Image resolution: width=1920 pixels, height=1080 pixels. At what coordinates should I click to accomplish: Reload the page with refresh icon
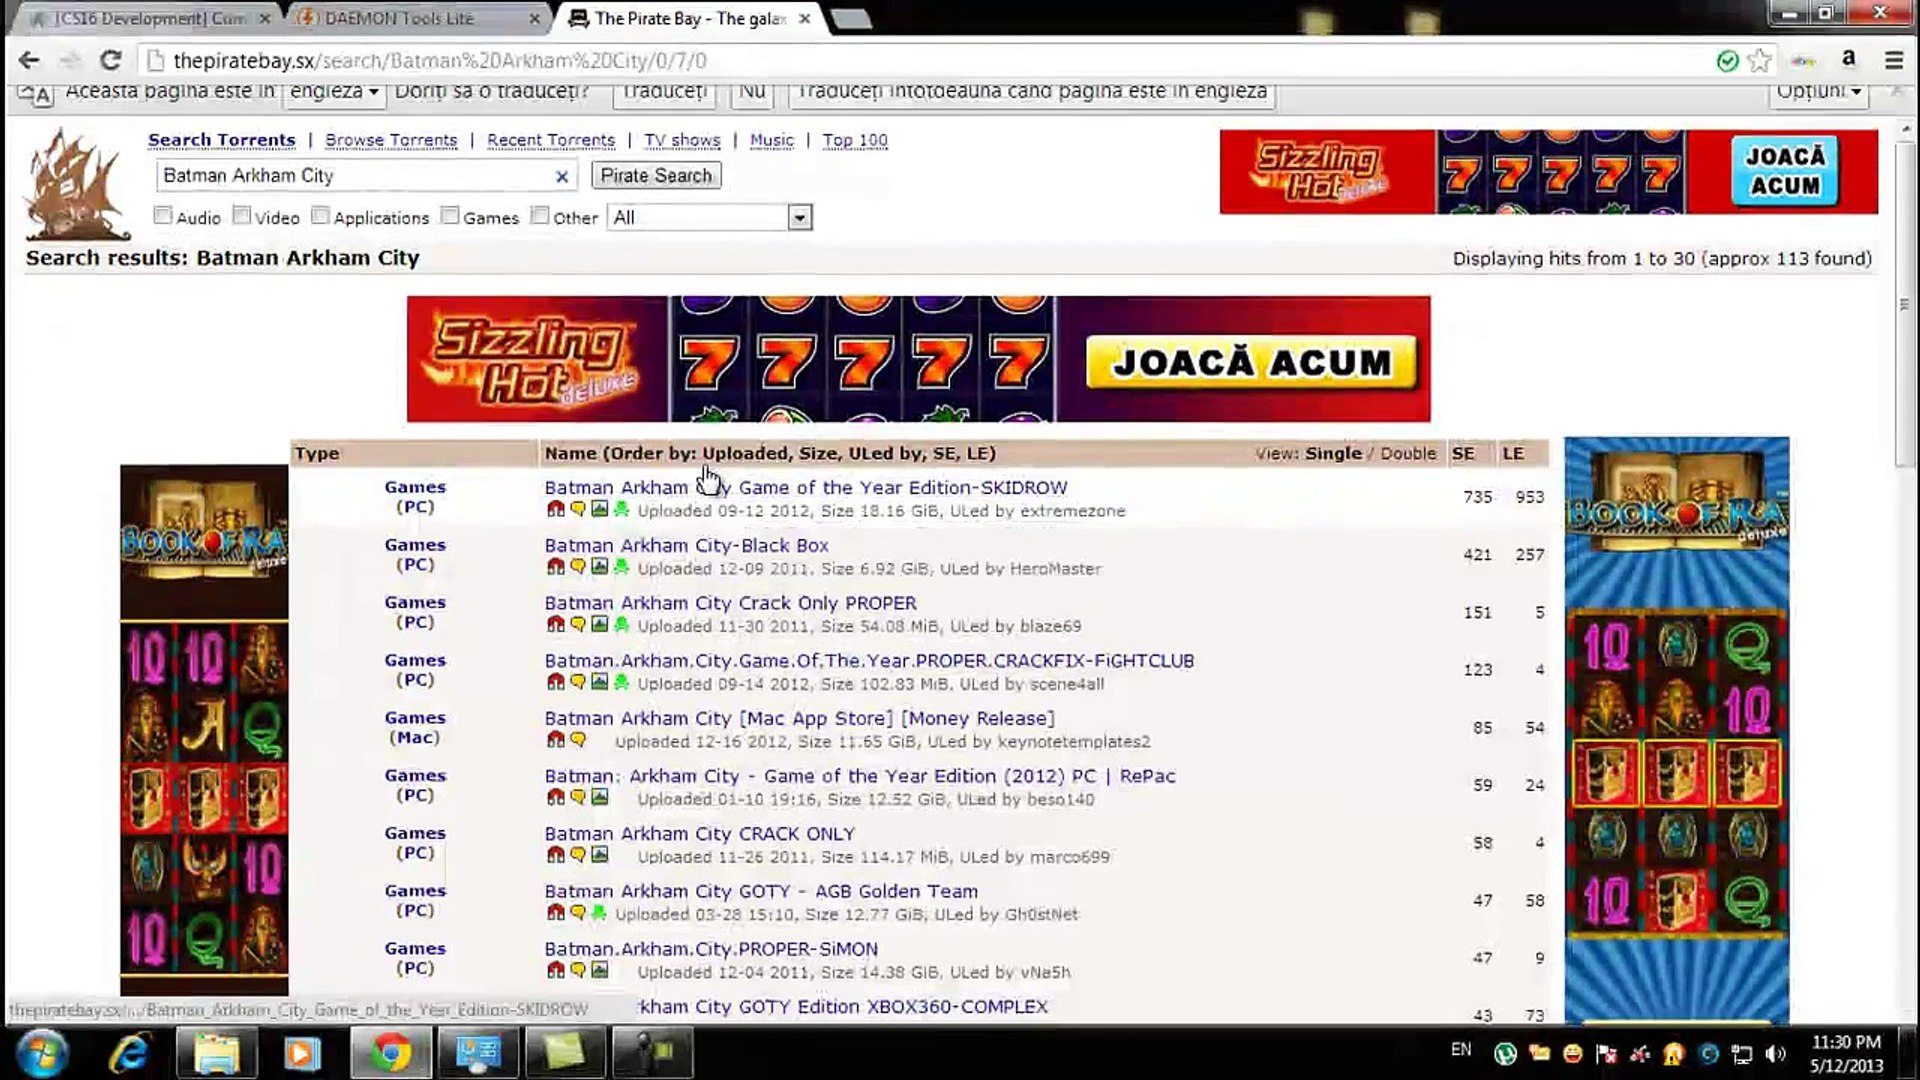[x=110, y=61]
